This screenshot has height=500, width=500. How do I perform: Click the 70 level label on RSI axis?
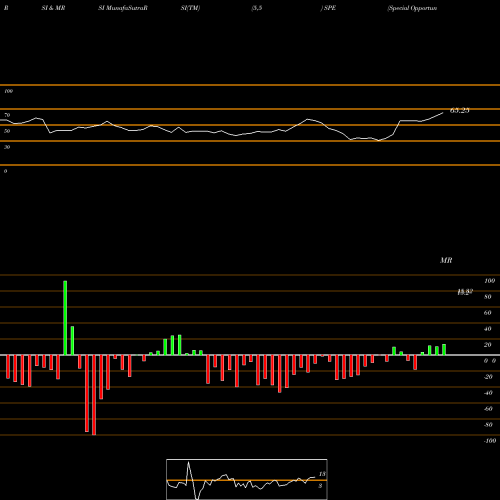pyautogui.click(x=7, y=115)
